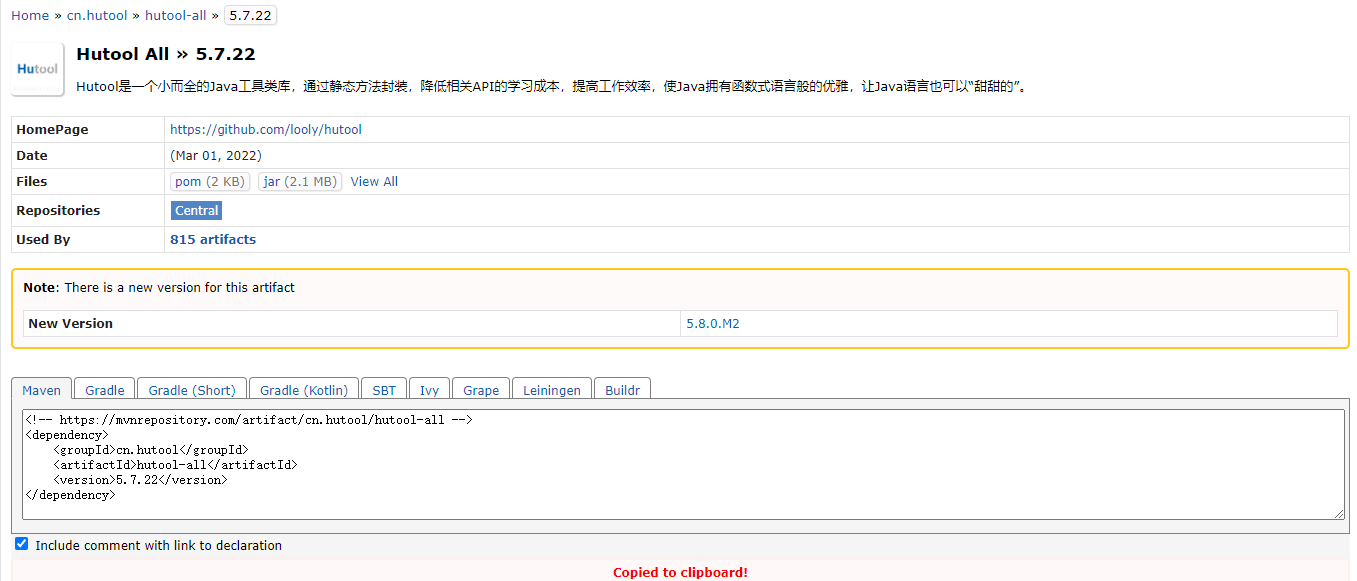Click the HomePage row label

52,129
